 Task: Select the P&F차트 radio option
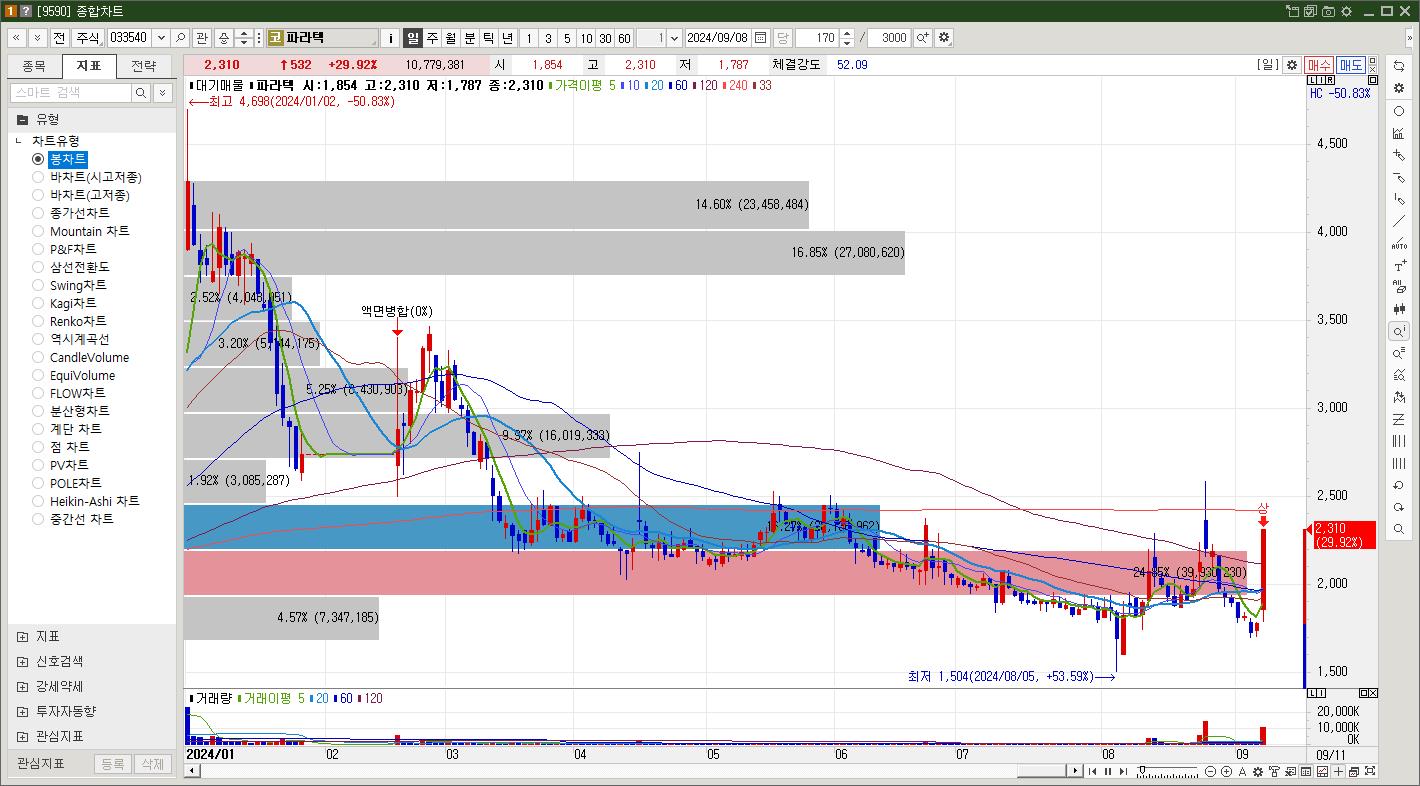39,249
